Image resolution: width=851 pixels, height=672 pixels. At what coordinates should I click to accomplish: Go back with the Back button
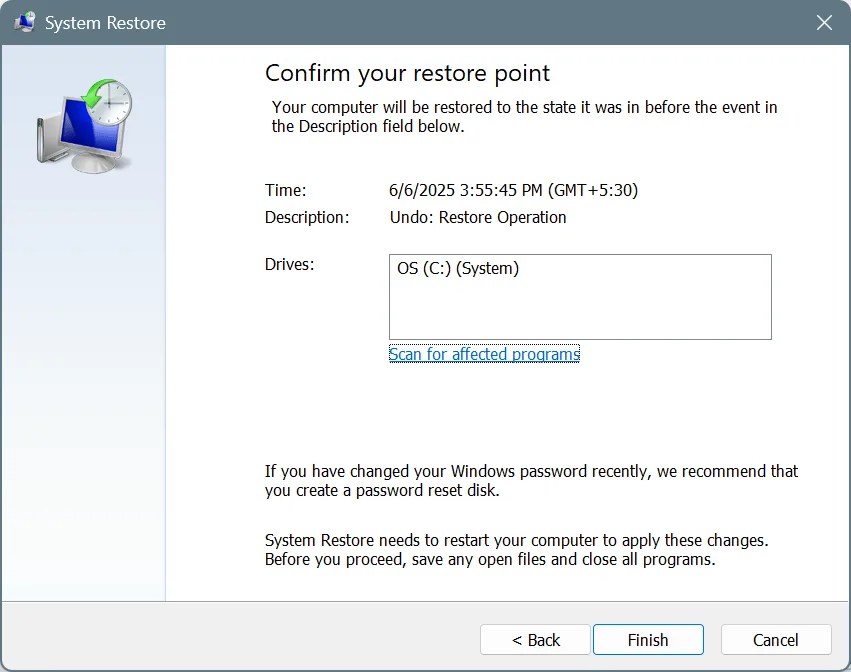[x=535, y=639]
